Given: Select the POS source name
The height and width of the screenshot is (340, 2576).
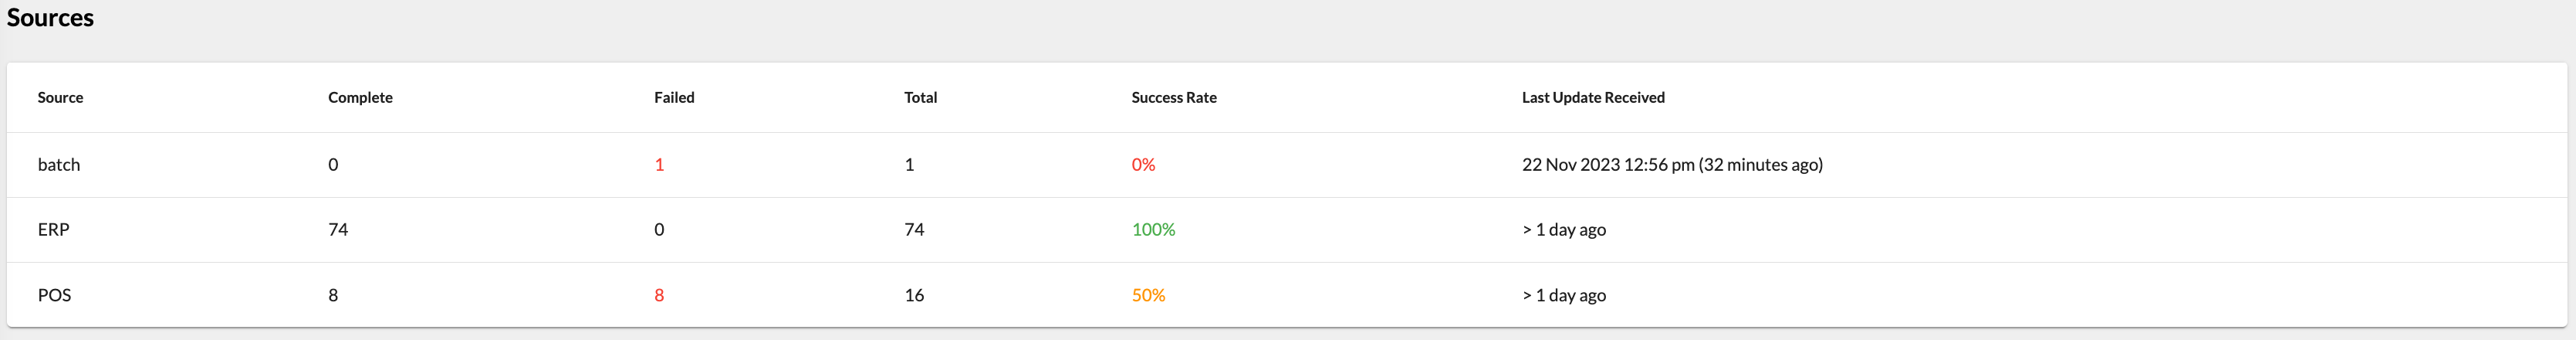Looking at the screenshot, I should point(55,296).
